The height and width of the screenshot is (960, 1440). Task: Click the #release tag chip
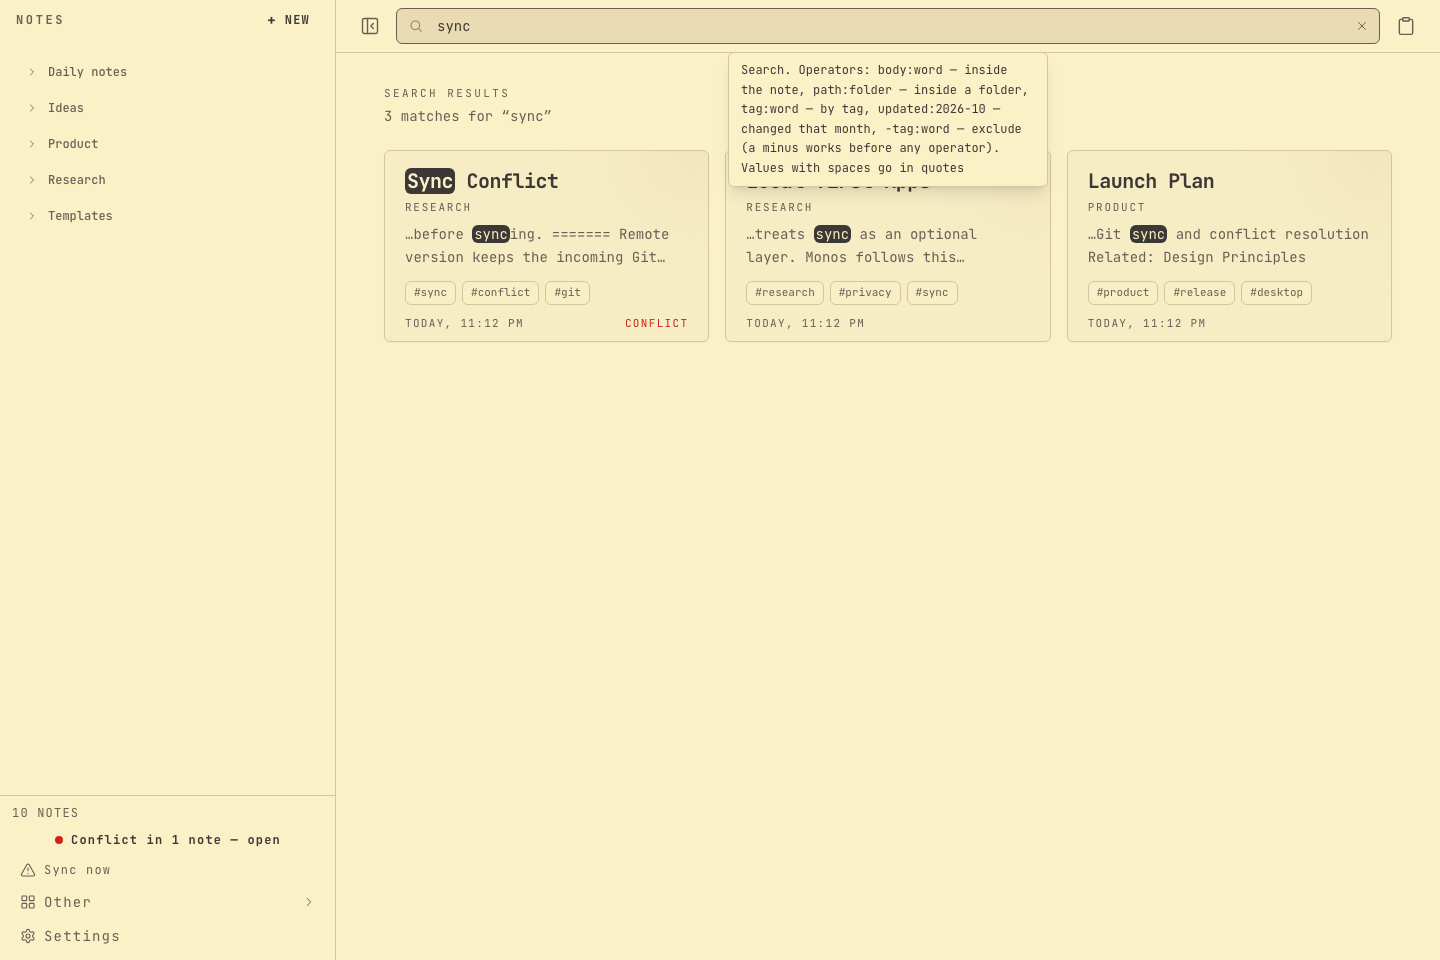pyautogui.click(x=1199, y=293)
